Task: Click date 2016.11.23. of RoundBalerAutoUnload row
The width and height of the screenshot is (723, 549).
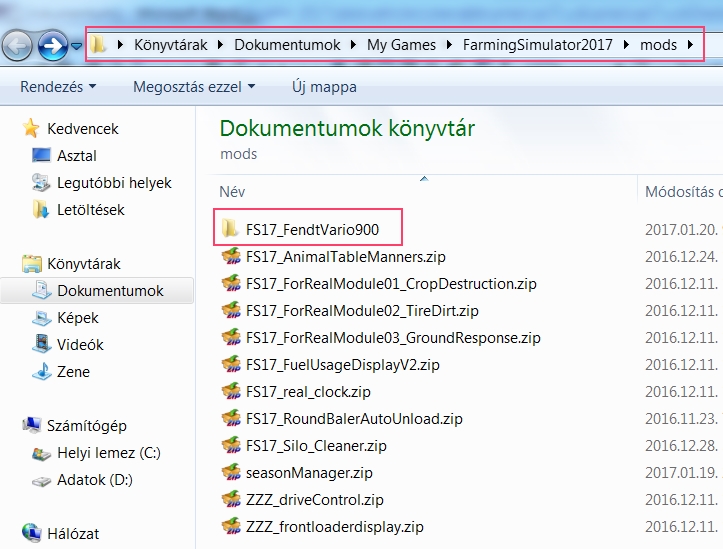Action: point(681,419)
